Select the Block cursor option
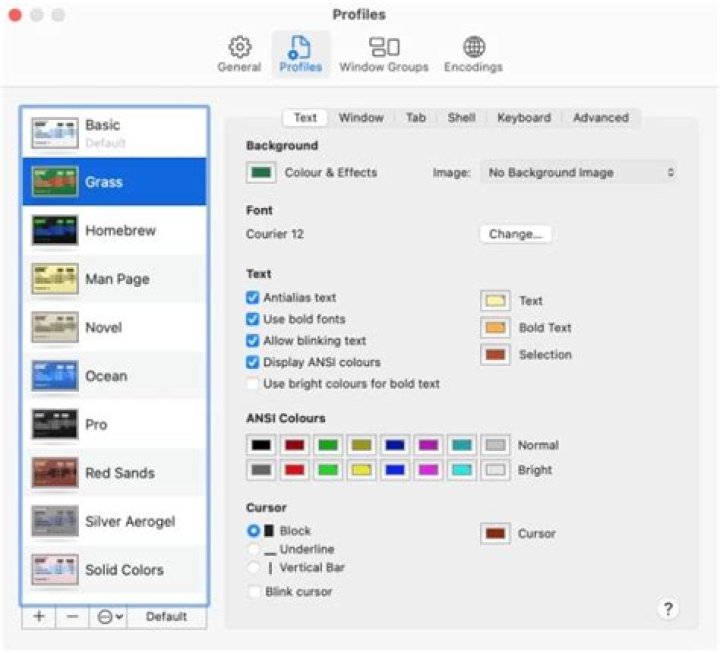This screenshot has height=653, width=720. pyautogui.click(x=253, y=531)
